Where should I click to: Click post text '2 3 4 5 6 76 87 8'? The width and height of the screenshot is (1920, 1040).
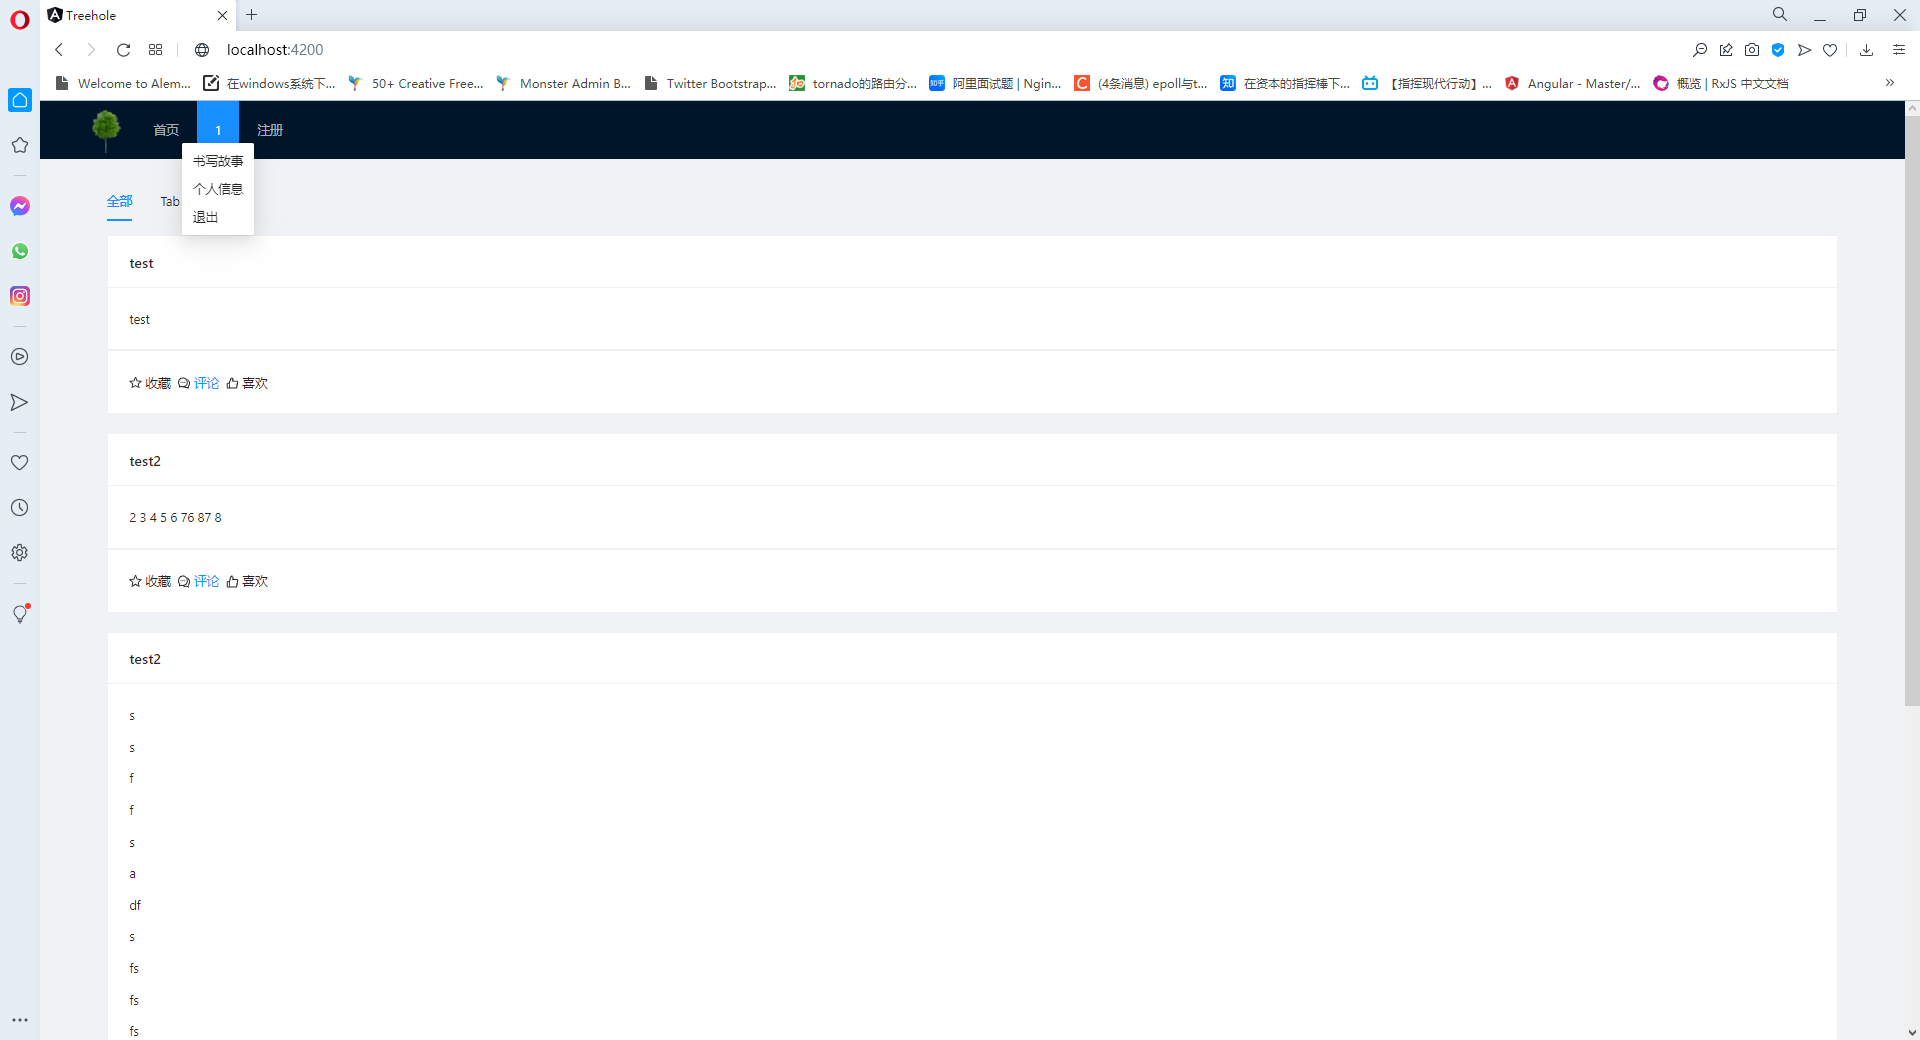click(x=175, y=517)
